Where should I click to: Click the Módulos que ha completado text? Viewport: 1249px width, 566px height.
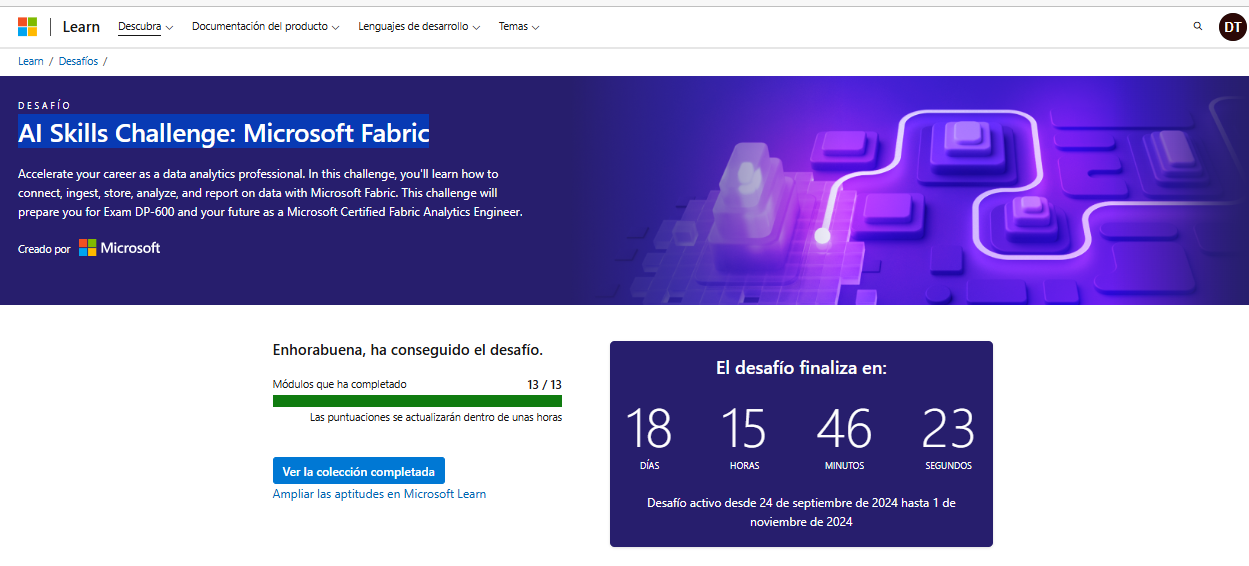tap(340, 384)
